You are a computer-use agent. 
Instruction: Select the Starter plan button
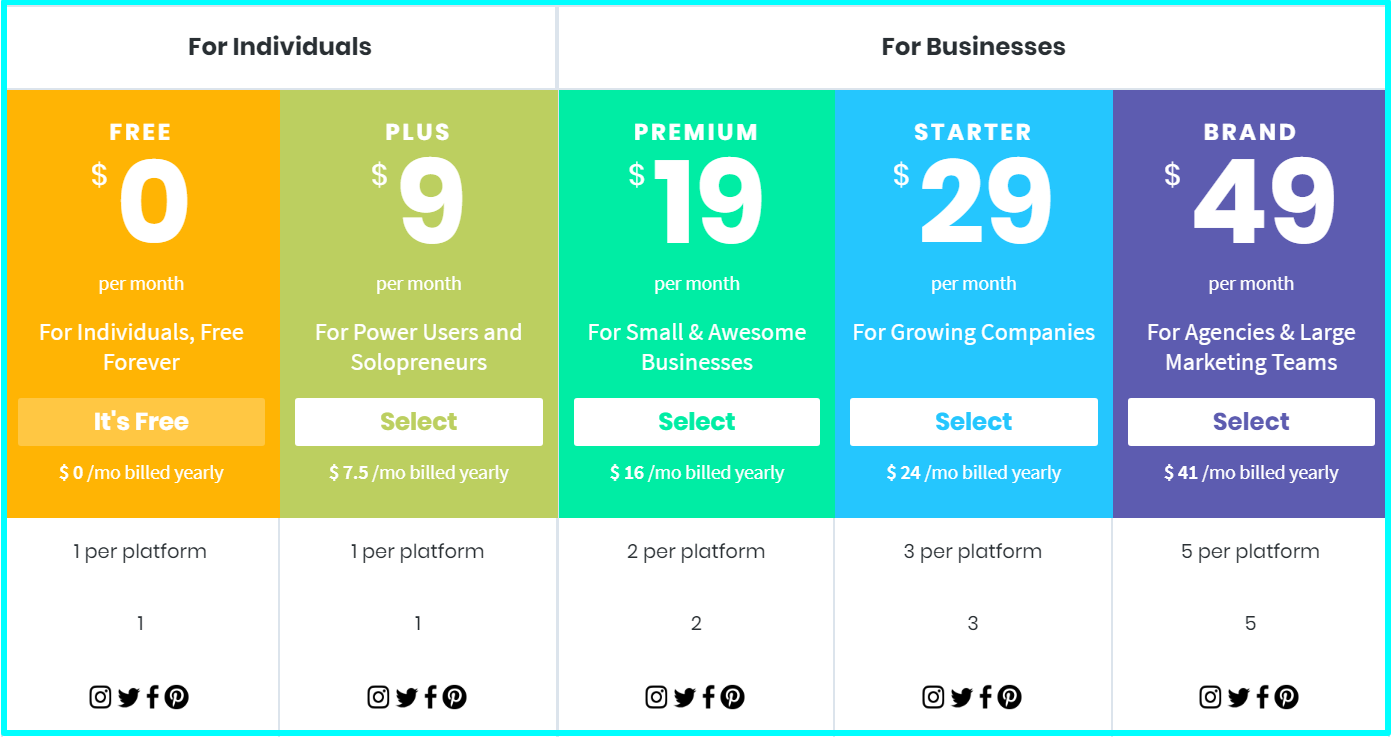pyautogui.click(x=974, y=422)
